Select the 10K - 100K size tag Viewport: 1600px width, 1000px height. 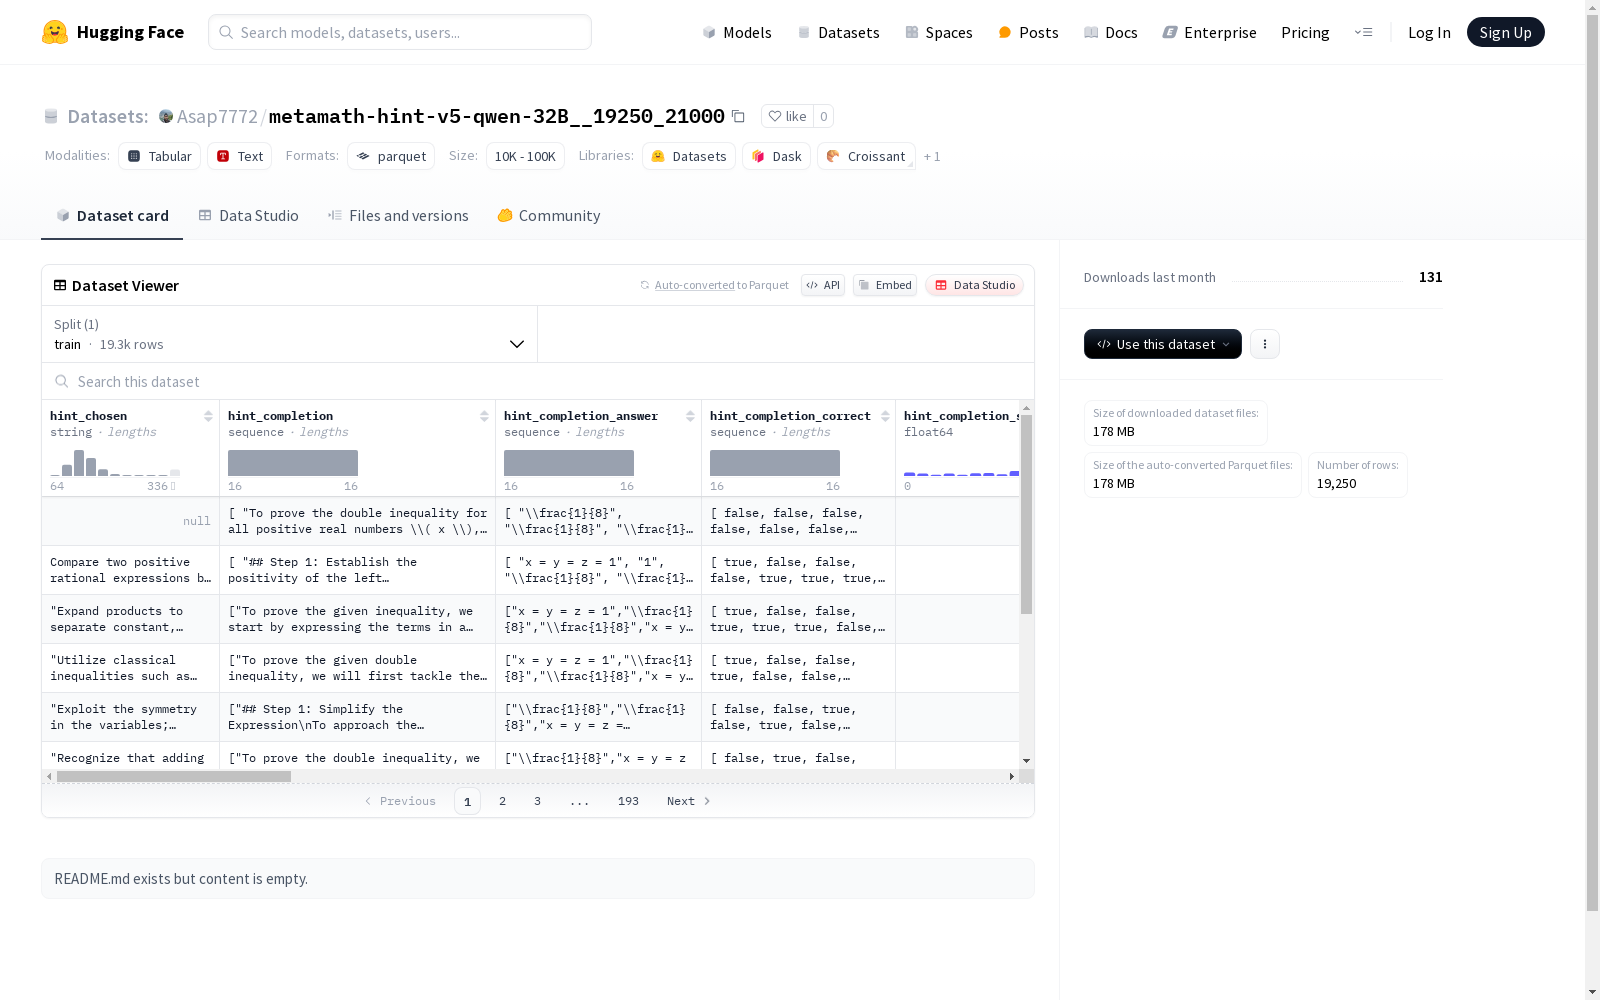(525, 156)
